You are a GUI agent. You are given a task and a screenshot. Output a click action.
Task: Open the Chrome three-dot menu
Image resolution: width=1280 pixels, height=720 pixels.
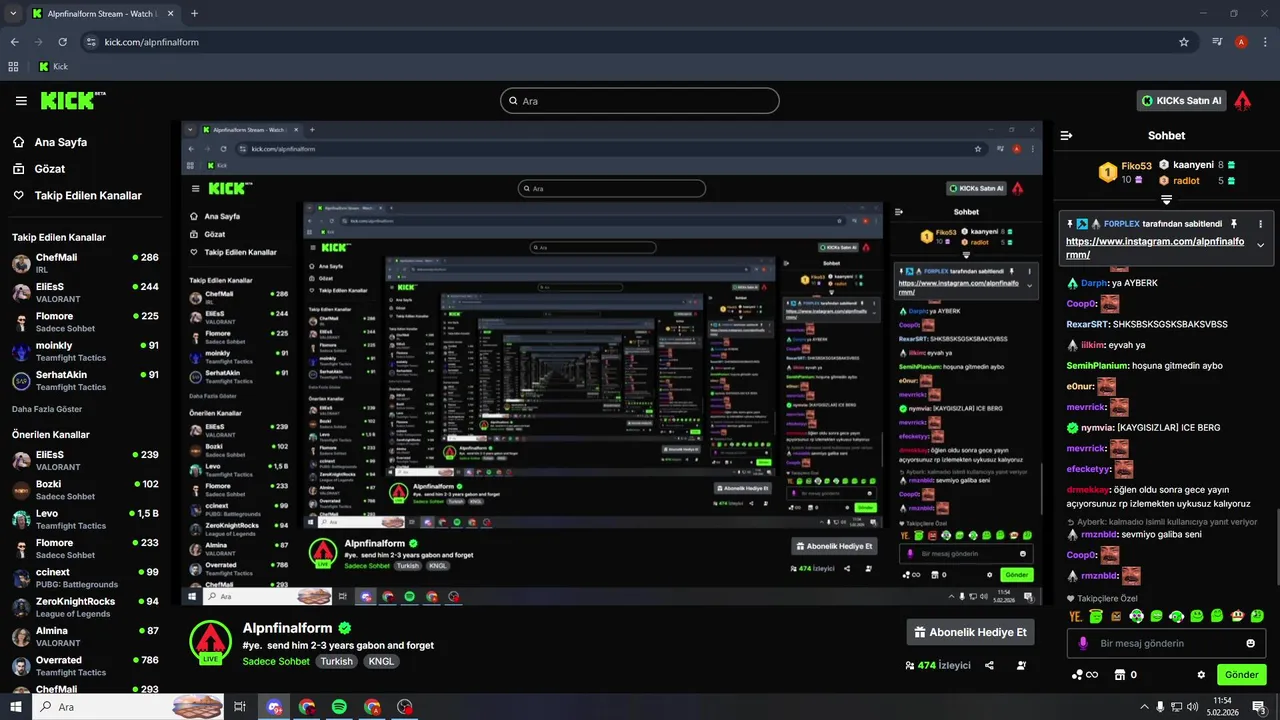[1263, 42]
